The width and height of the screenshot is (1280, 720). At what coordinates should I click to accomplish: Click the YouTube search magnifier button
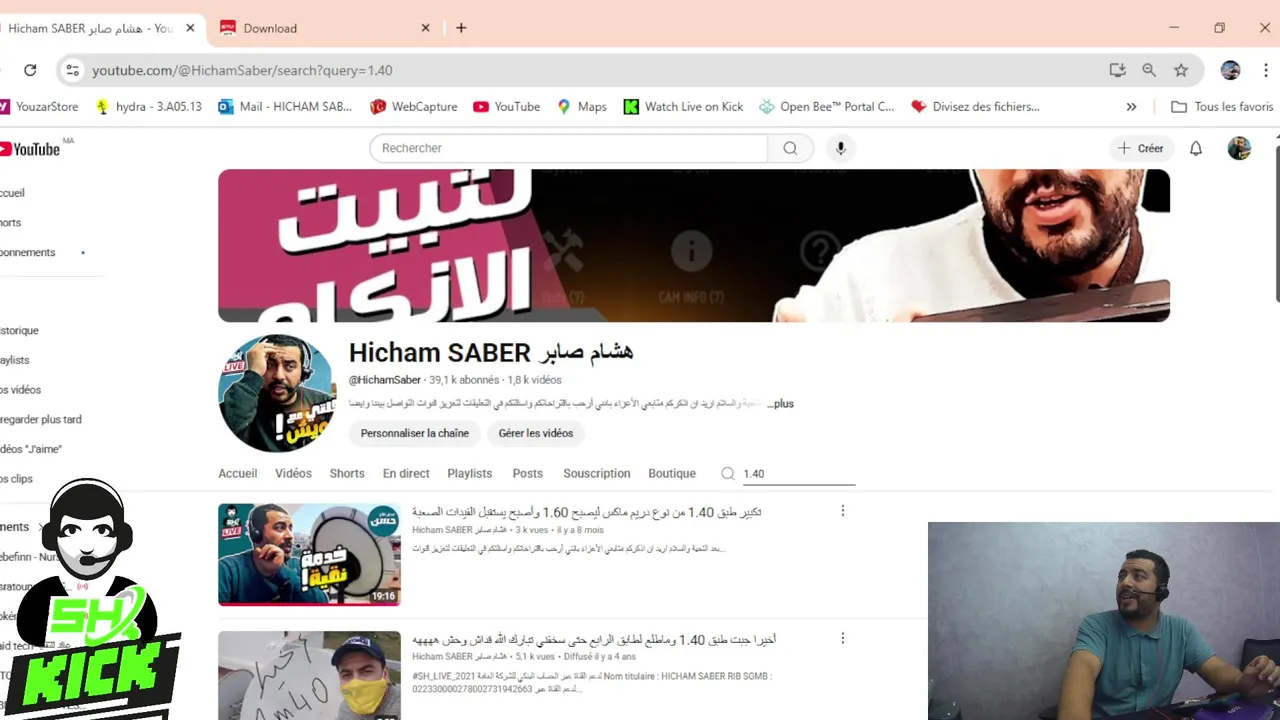[790, 148]
